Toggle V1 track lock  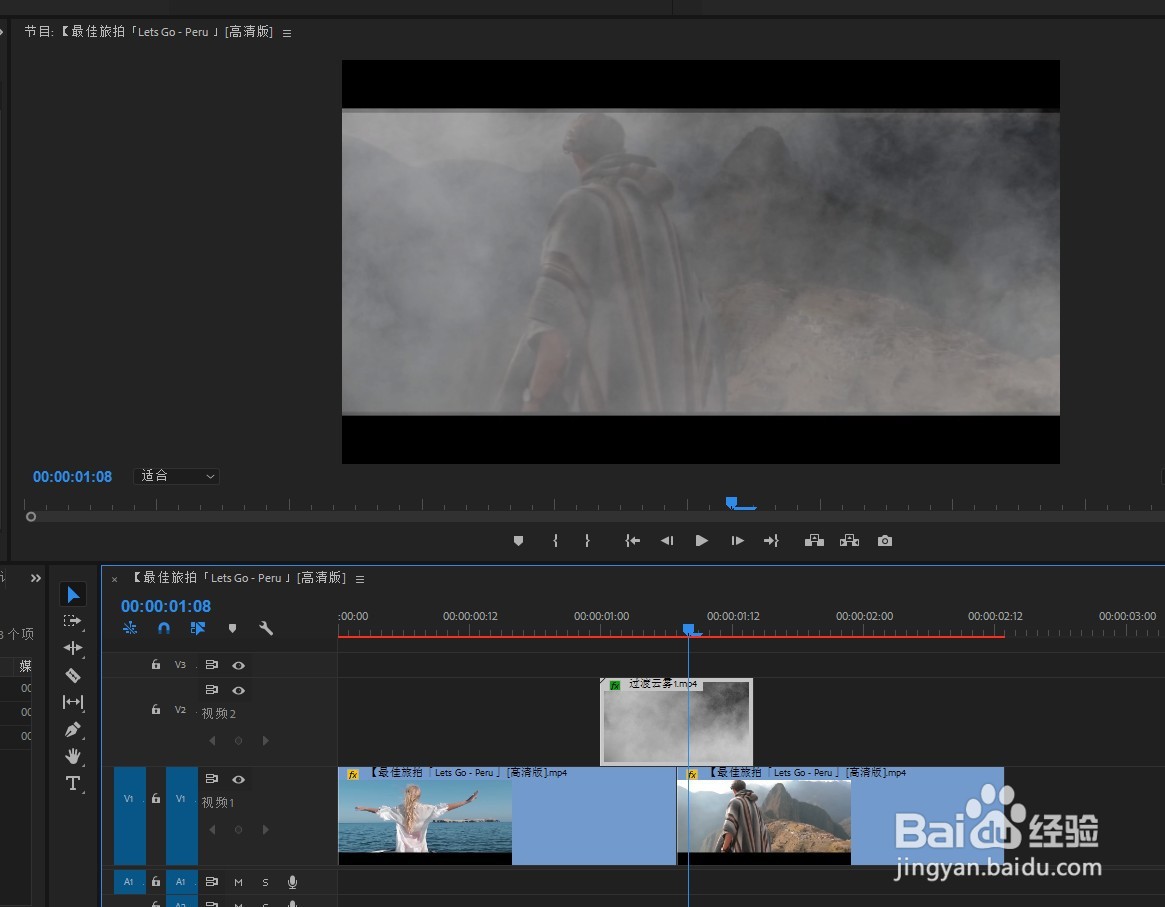coord(156,799)
